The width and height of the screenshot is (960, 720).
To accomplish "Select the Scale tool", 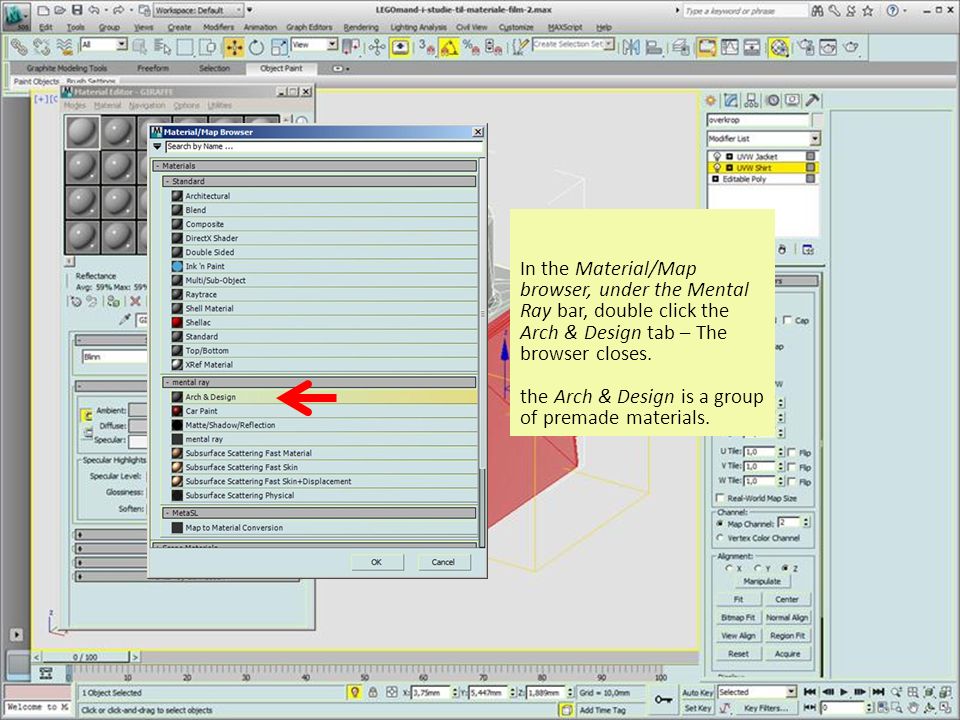I will tap(279, 47).
